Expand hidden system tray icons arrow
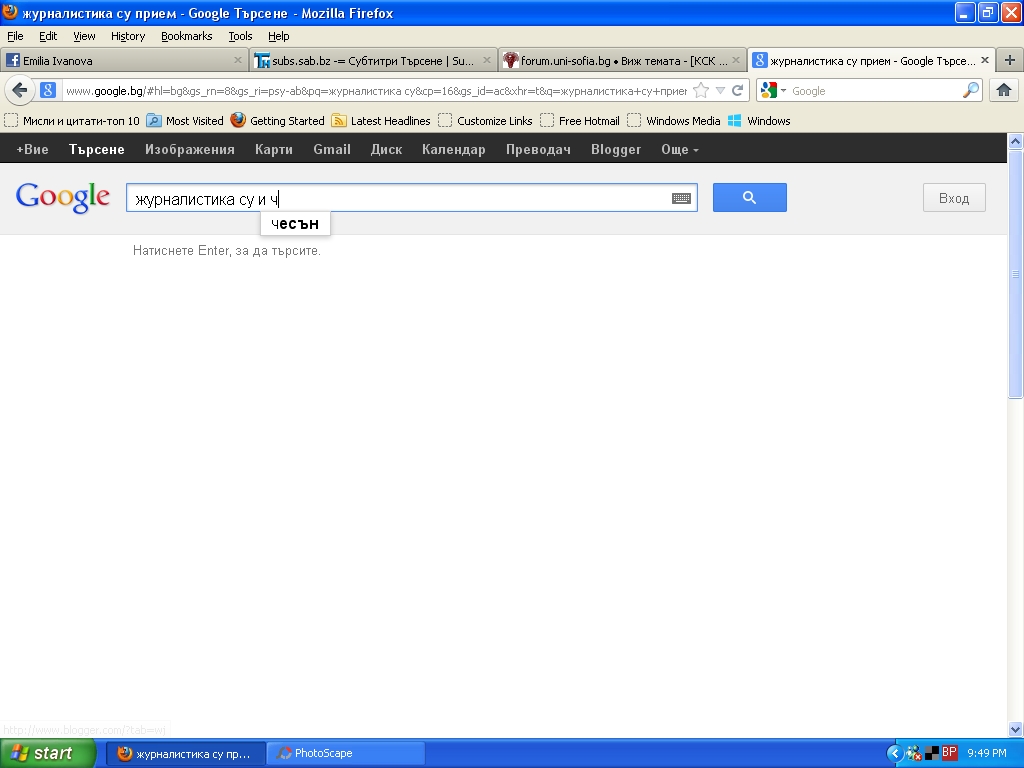 click(894, 753)
